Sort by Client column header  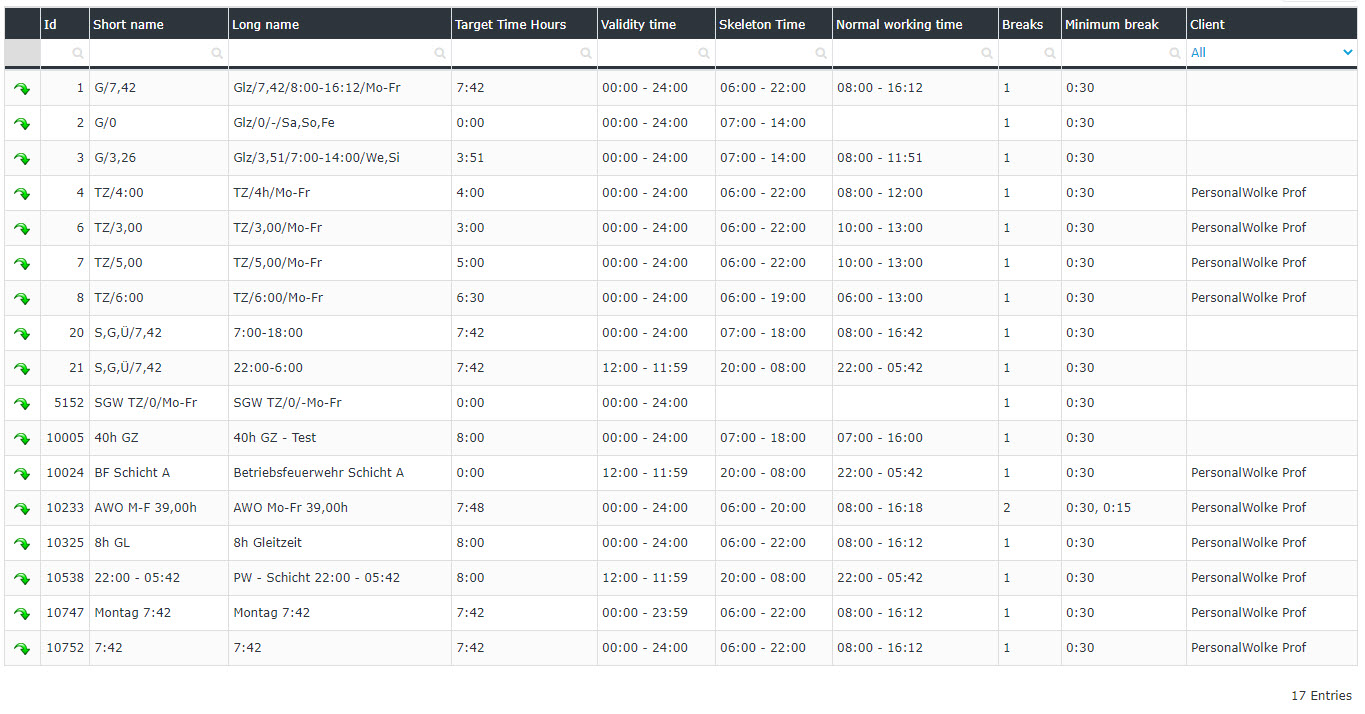[1272, 24]
